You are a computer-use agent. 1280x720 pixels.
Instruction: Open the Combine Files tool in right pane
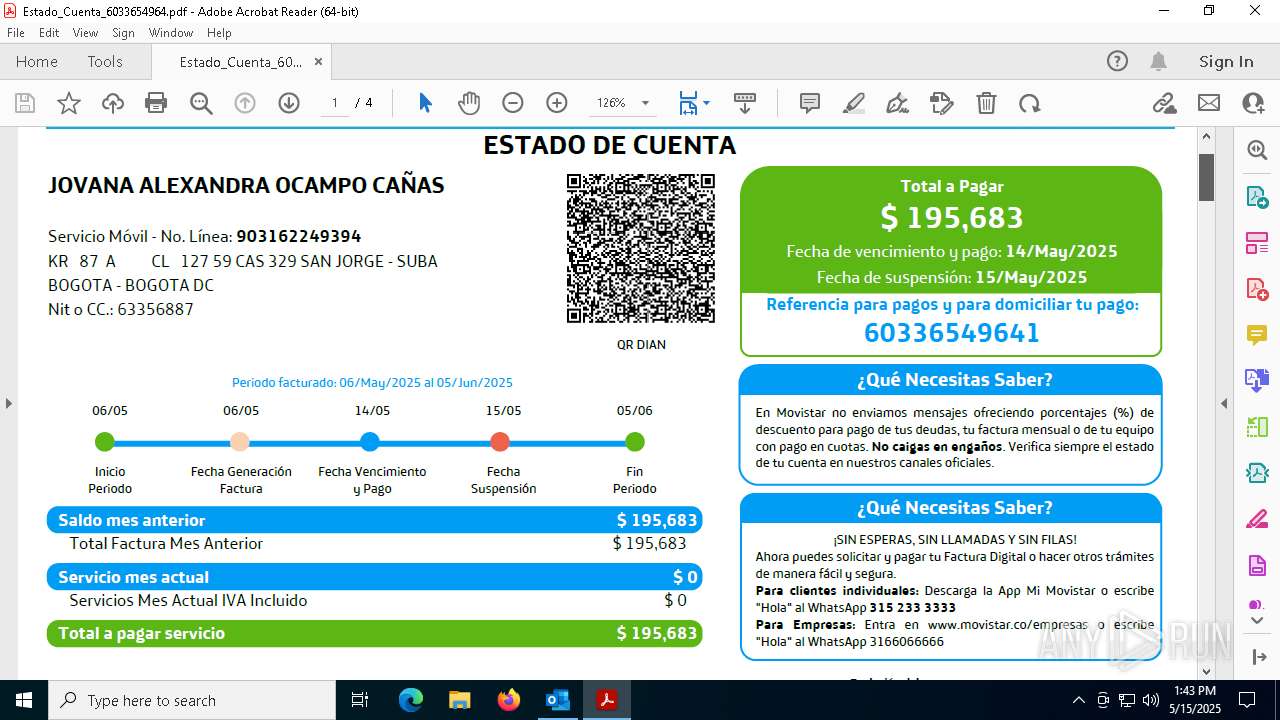(1257, 380)
